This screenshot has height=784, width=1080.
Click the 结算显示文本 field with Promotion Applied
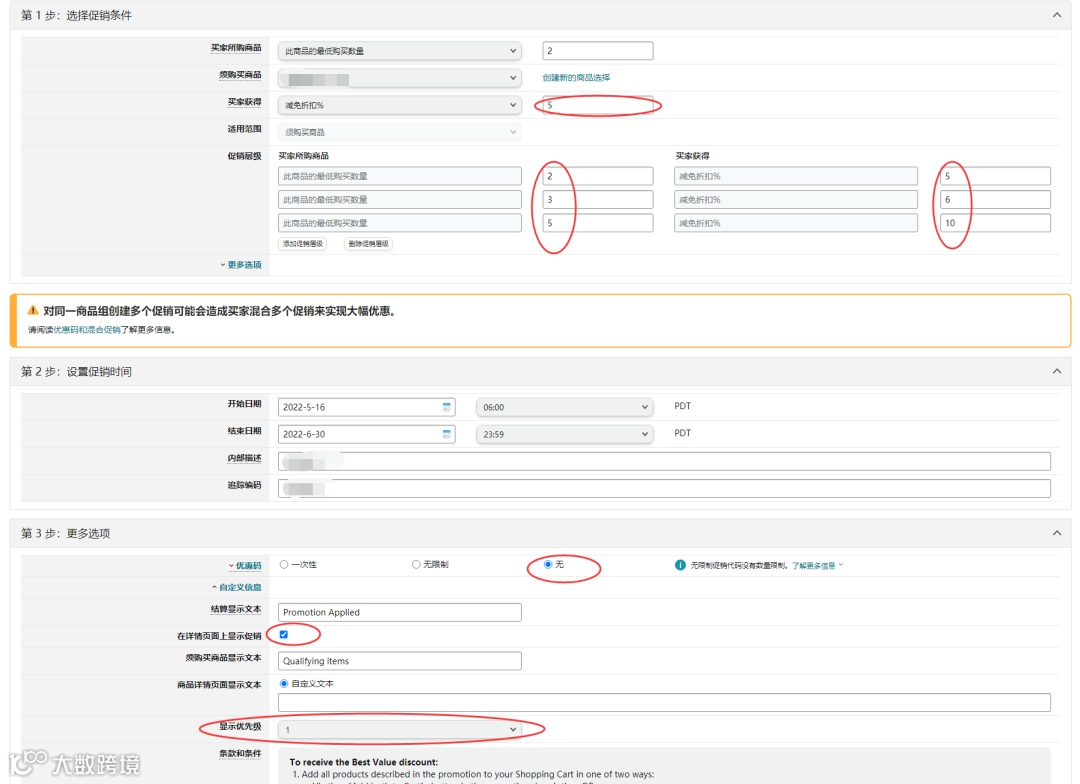click(x=399, y=612)
